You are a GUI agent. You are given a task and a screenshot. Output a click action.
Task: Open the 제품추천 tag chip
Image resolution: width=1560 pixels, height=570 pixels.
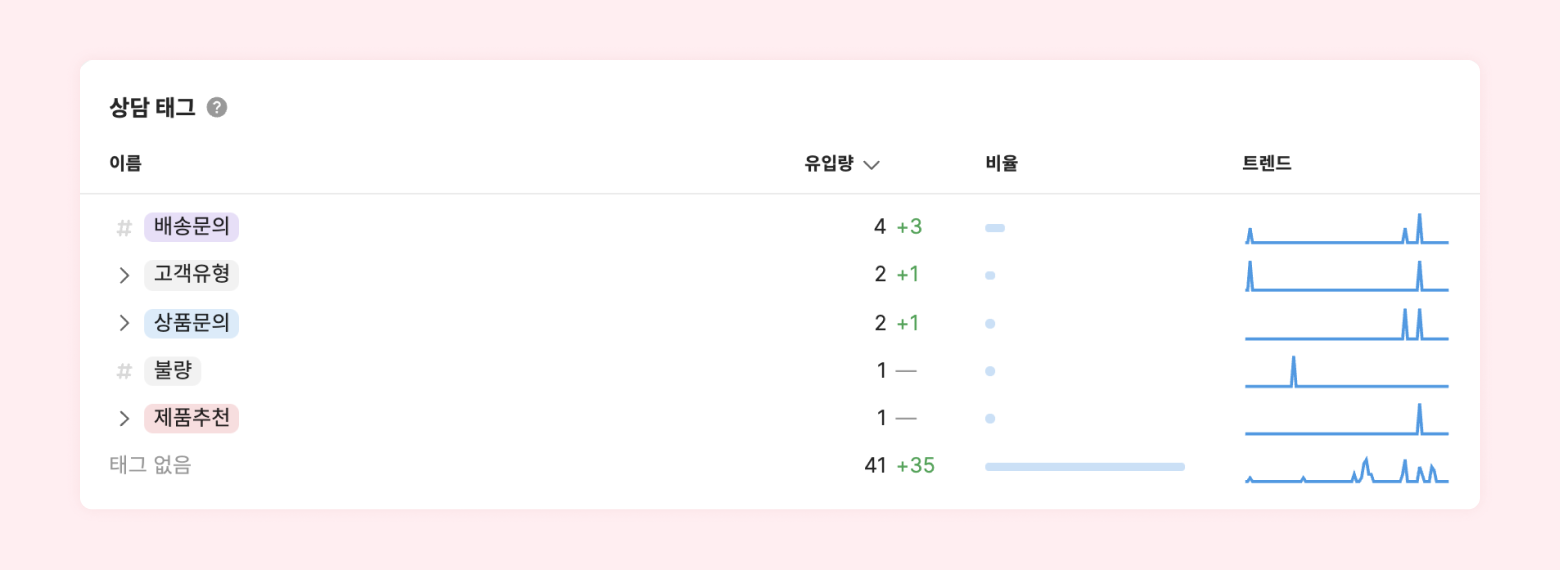click(x=191, y=418)
